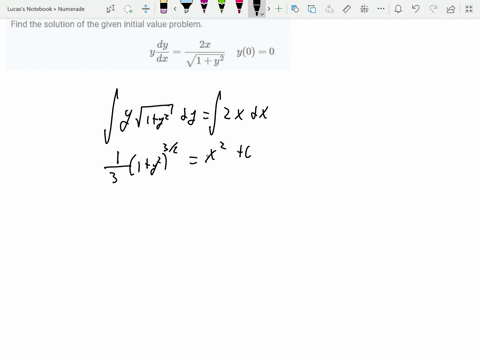480x360 pixels.
Task: Toggle the Ruler tool
Action: (x=347, y=9)
